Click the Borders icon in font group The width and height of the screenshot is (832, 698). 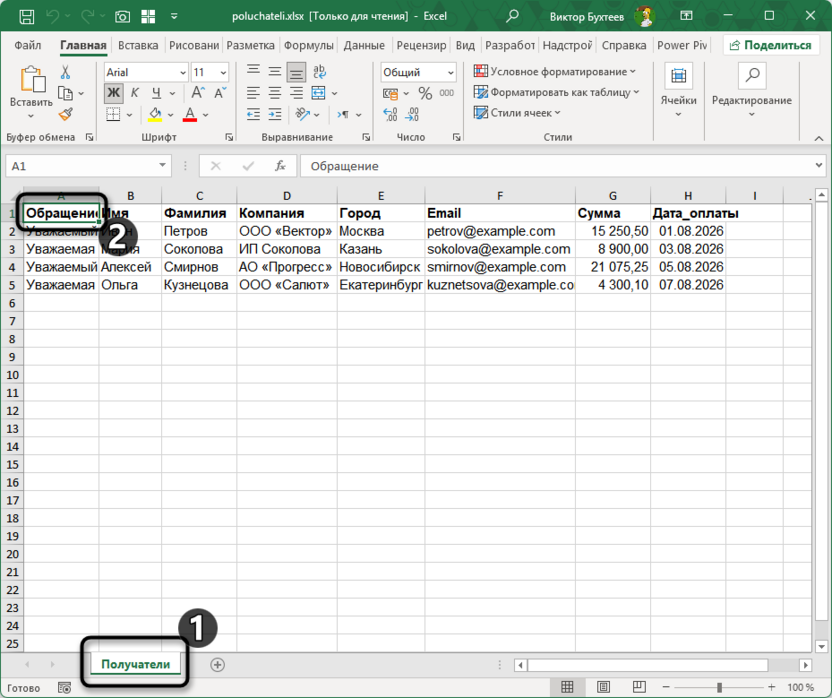[113, 114]
